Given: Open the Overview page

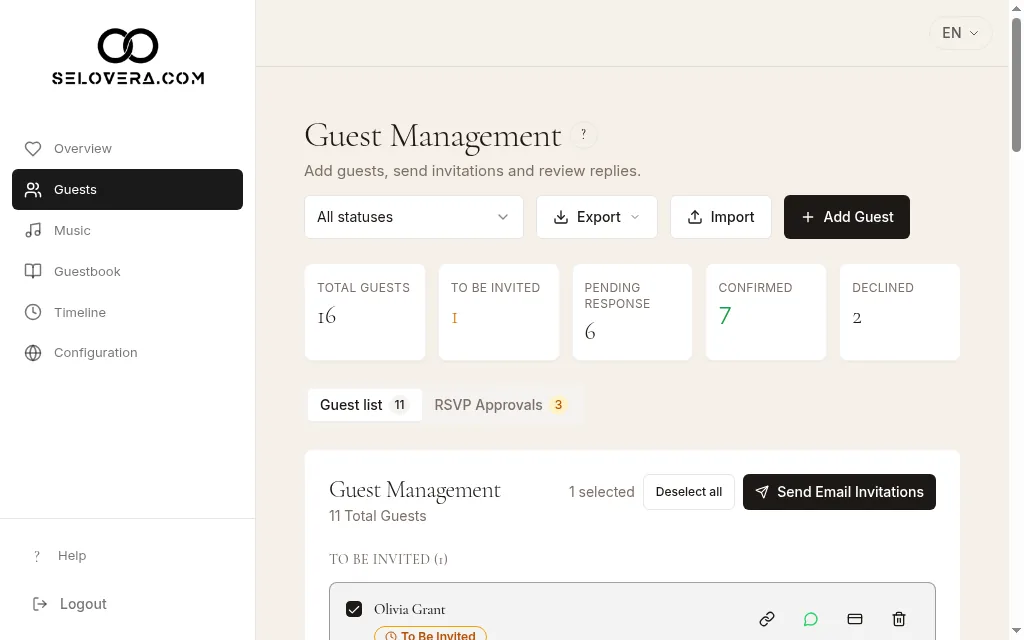Looking at the screenshot, I should (x=127, y=149).
